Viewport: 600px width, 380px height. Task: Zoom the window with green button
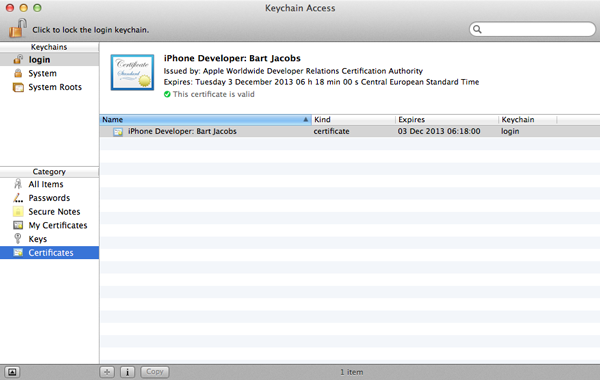(37, 8)
